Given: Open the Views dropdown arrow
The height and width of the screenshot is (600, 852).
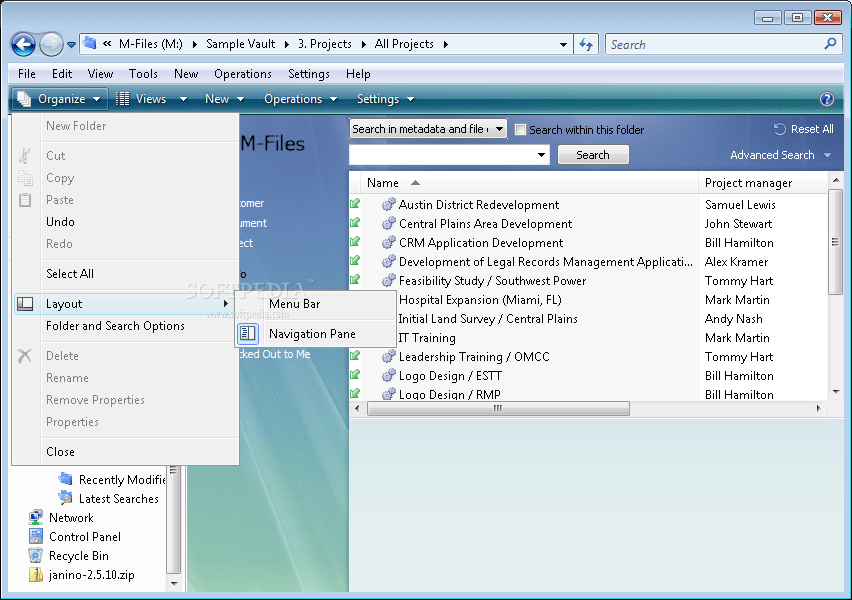Looking at the screenshot, I should (x=183, y=99).
